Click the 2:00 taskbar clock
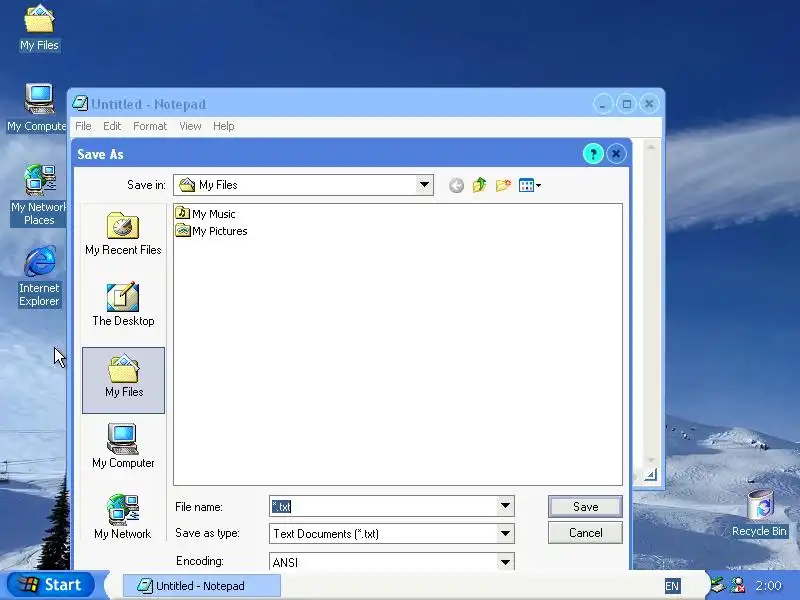800x600 pixels. [x=768, y=585]
